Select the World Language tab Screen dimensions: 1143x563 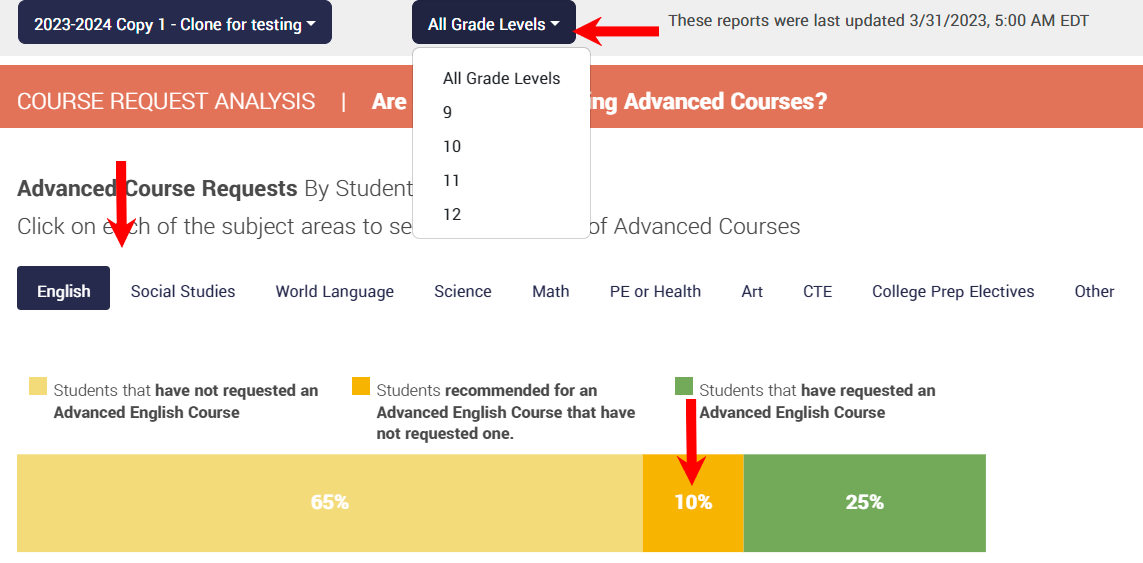pyautogui.click(x=335, y=291)
